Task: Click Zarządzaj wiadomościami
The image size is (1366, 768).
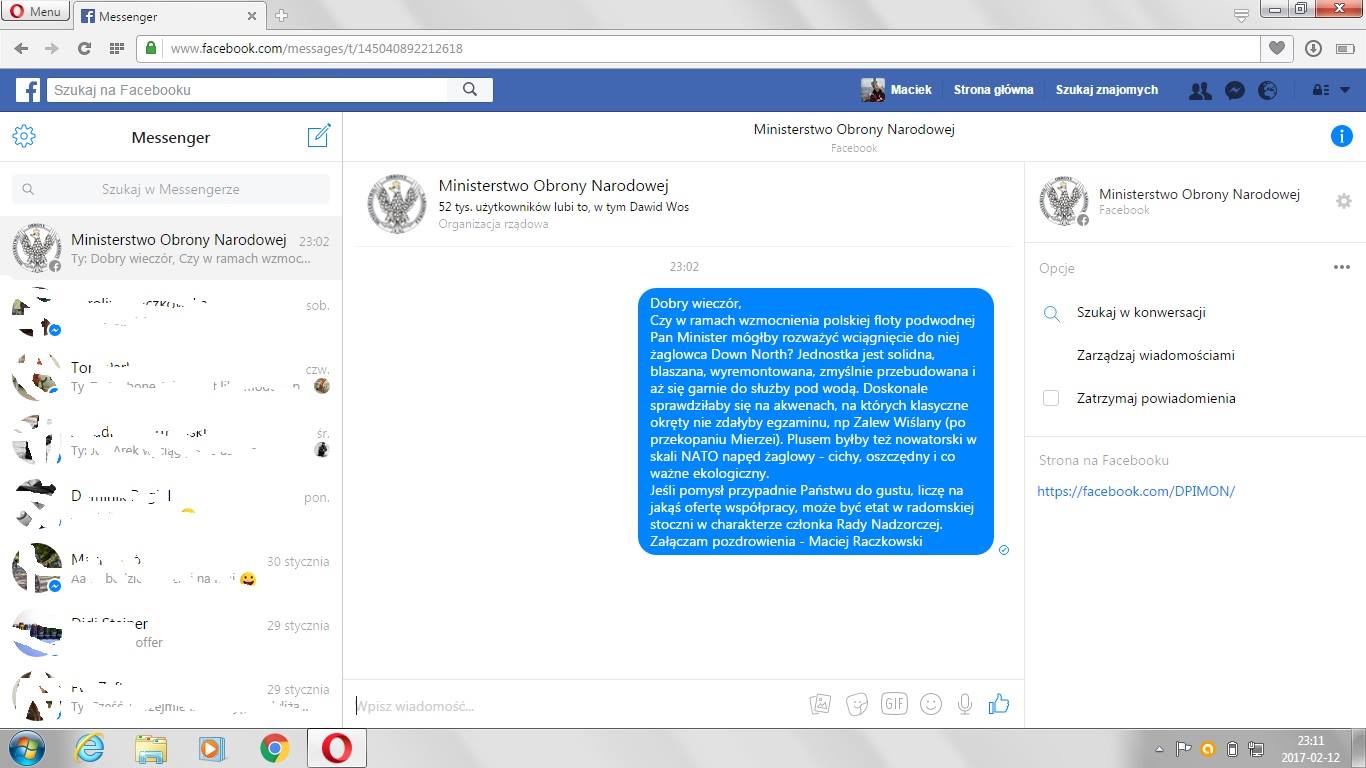Action: tap(1155, 355)
